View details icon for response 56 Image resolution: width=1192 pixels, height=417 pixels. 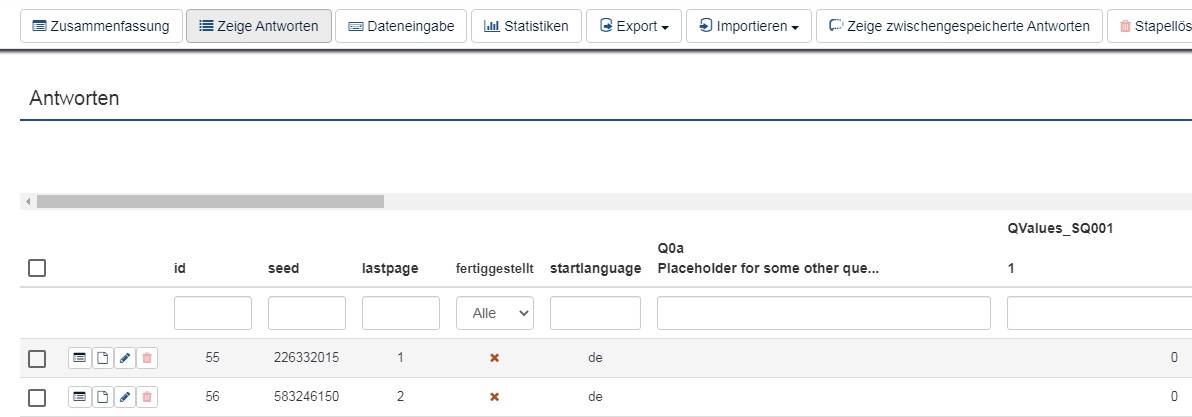[x=79, y=397]
